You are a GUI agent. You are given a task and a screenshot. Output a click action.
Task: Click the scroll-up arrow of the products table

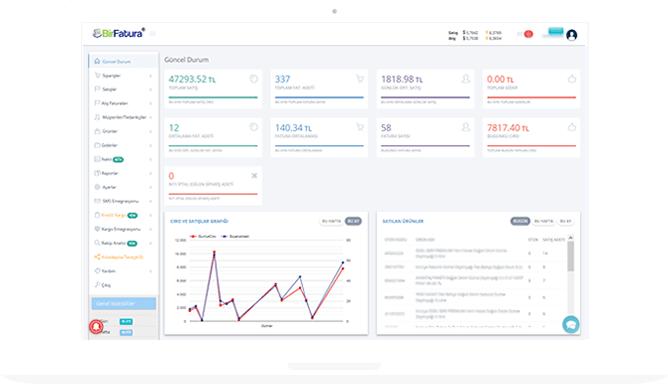[570, 237]
